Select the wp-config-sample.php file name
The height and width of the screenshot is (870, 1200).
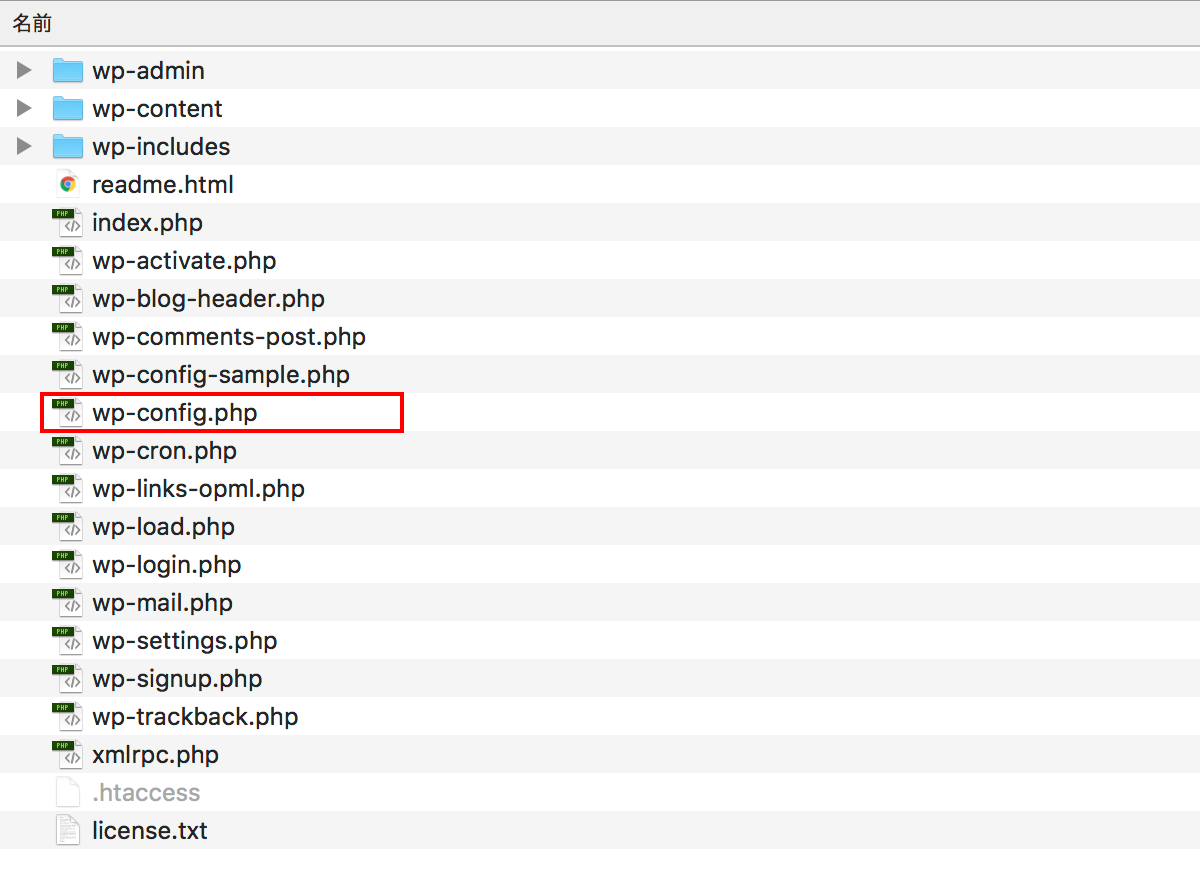coord(221,375)
